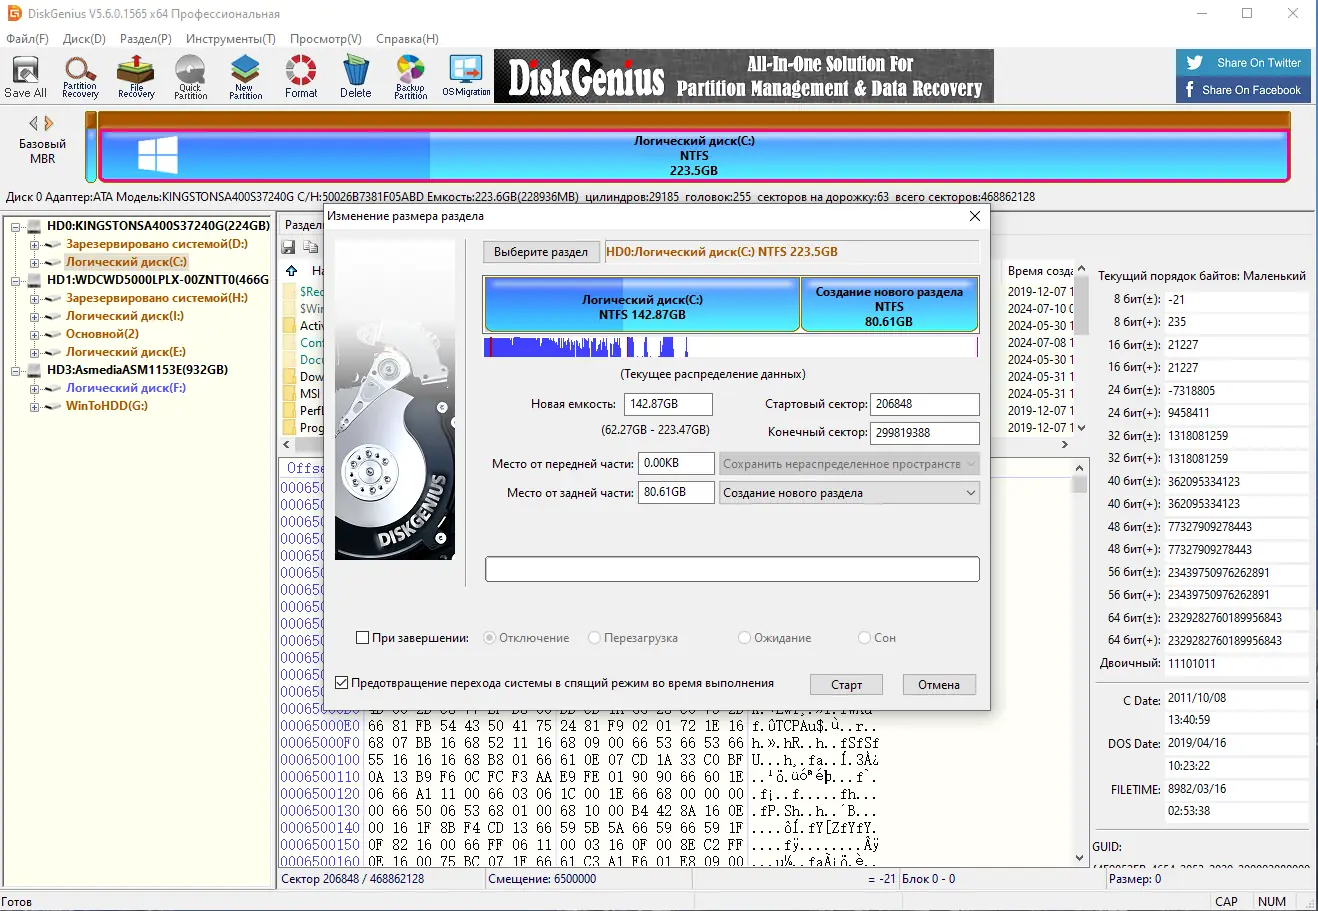1318x911 pixels.
Task: Close the partition resize dialog with X
Action: (x=975, y=216)
